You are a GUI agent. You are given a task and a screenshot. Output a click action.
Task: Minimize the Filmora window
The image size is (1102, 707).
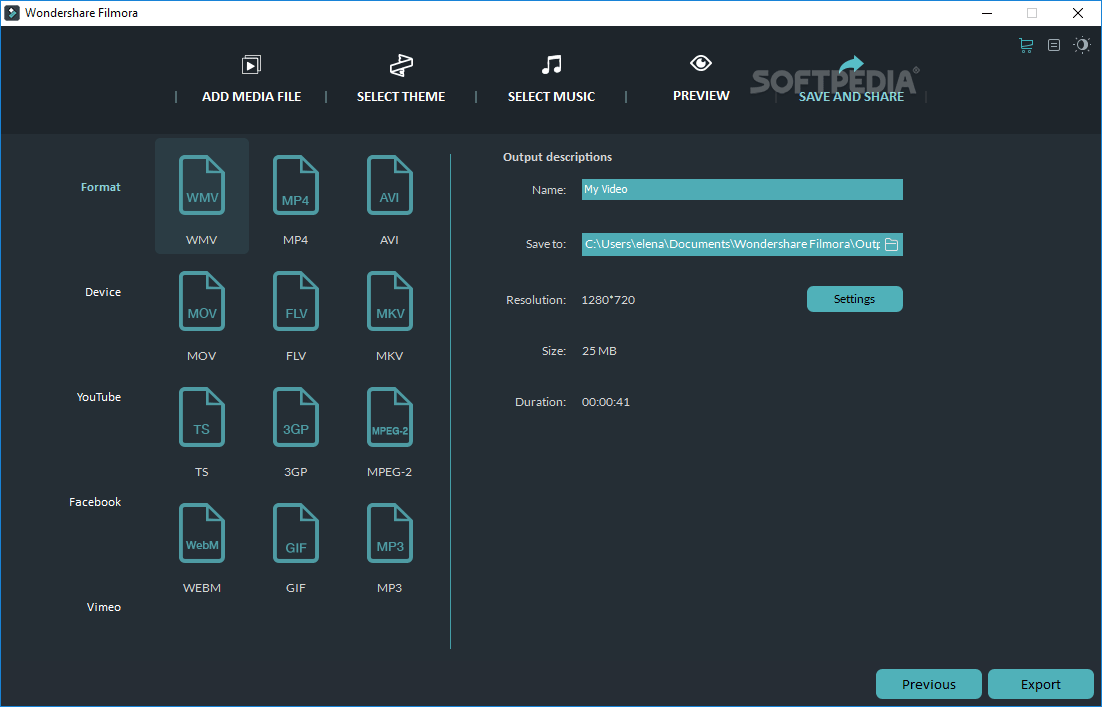[987, 13]
